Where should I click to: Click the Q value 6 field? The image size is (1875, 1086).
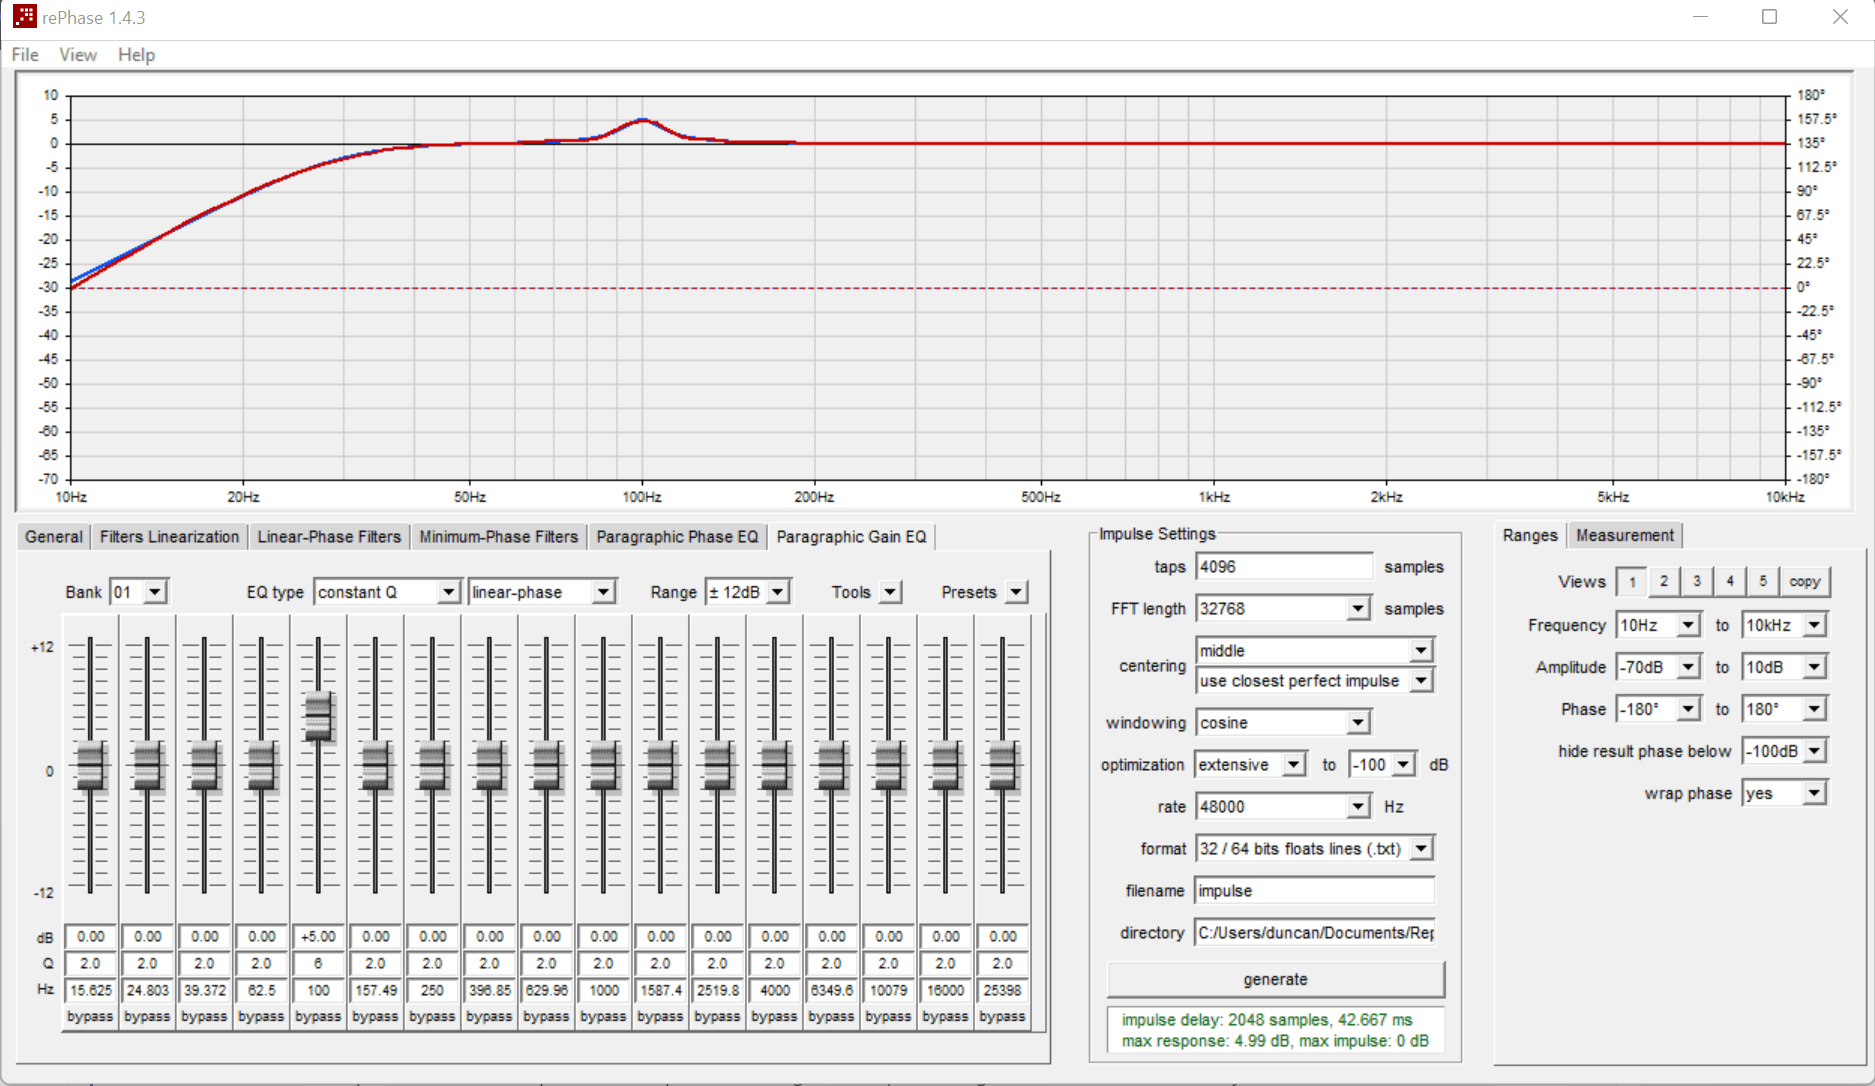(318, 963)
